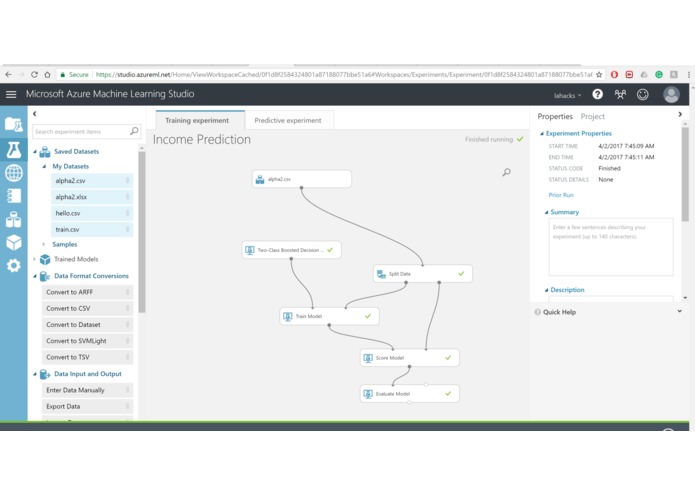Screen dimensions: 695x494
Task: Select alpha2.xlsx dataset
Action: tap(92, 197)
